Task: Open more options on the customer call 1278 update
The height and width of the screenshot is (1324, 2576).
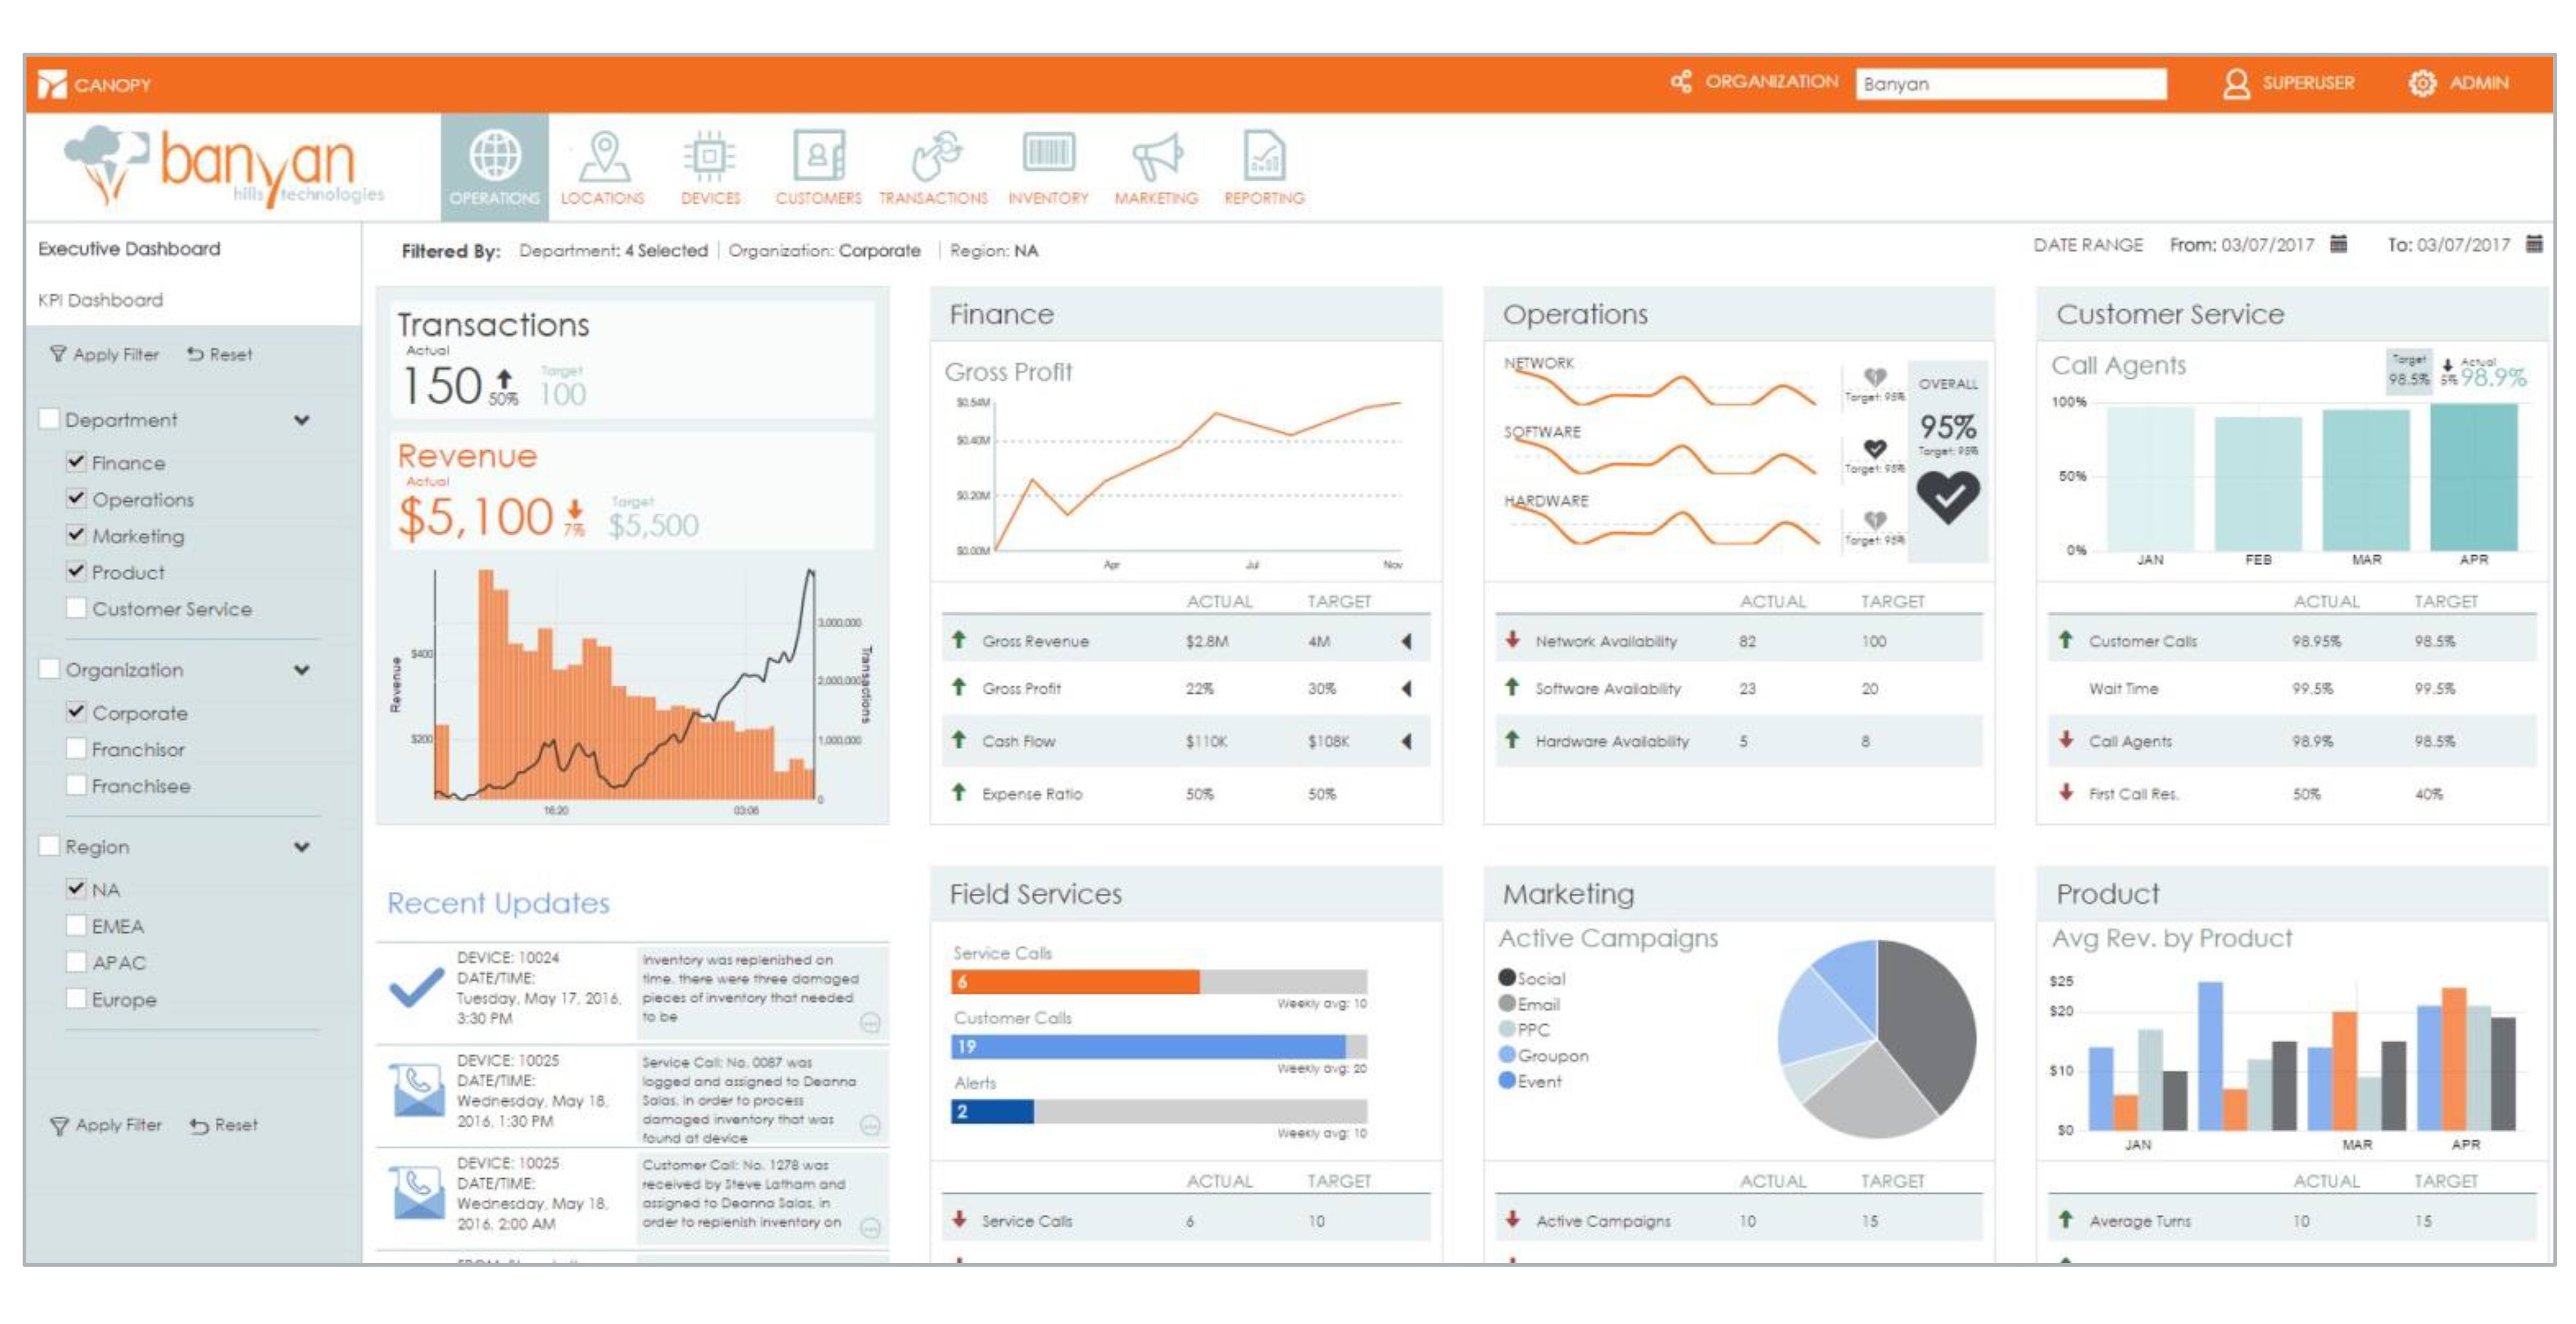Action: (870, 1228)
